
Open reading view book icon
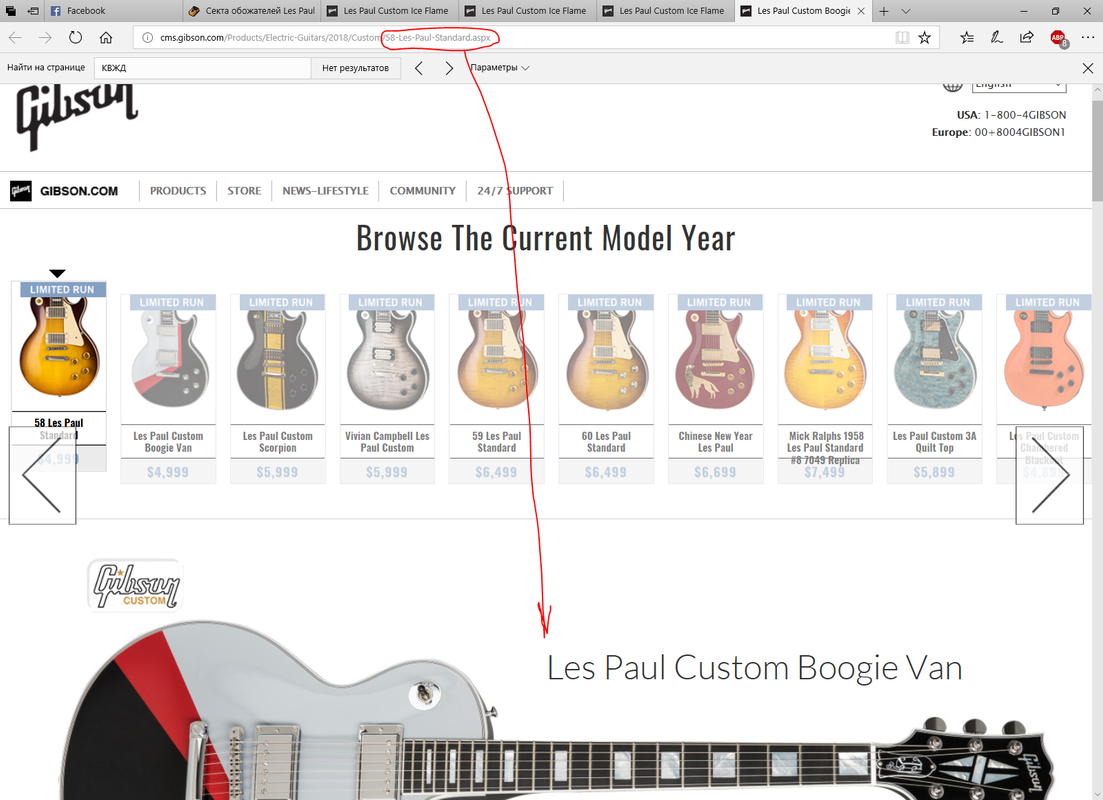902,37
